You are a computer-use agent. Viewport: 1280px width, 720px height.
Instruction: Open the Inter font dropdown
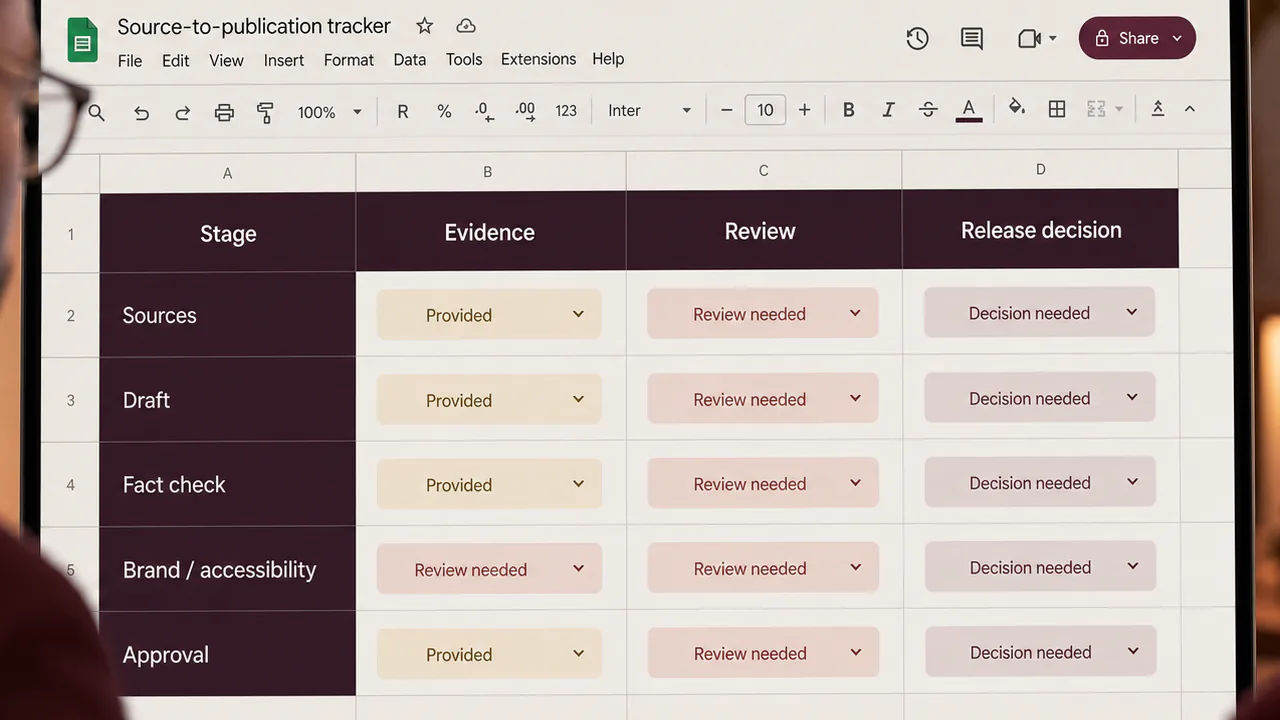(x=649, y=111)
